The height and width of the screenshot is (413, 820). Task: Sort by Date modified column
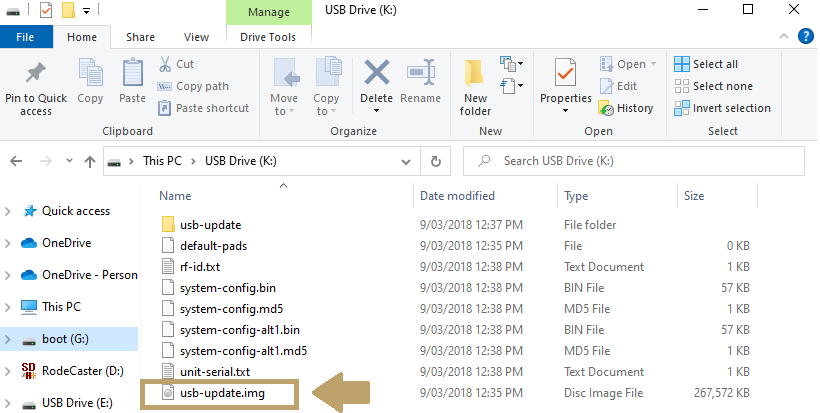458,196
